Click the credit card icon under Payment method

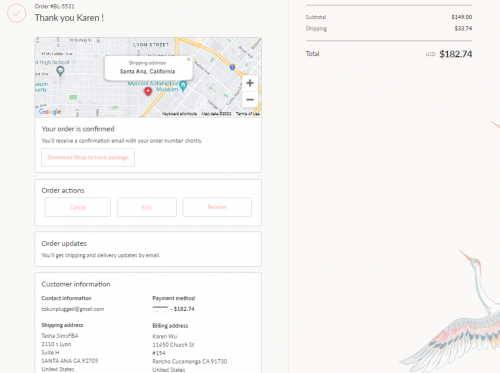pyautogui.click(x=160, y=309)
